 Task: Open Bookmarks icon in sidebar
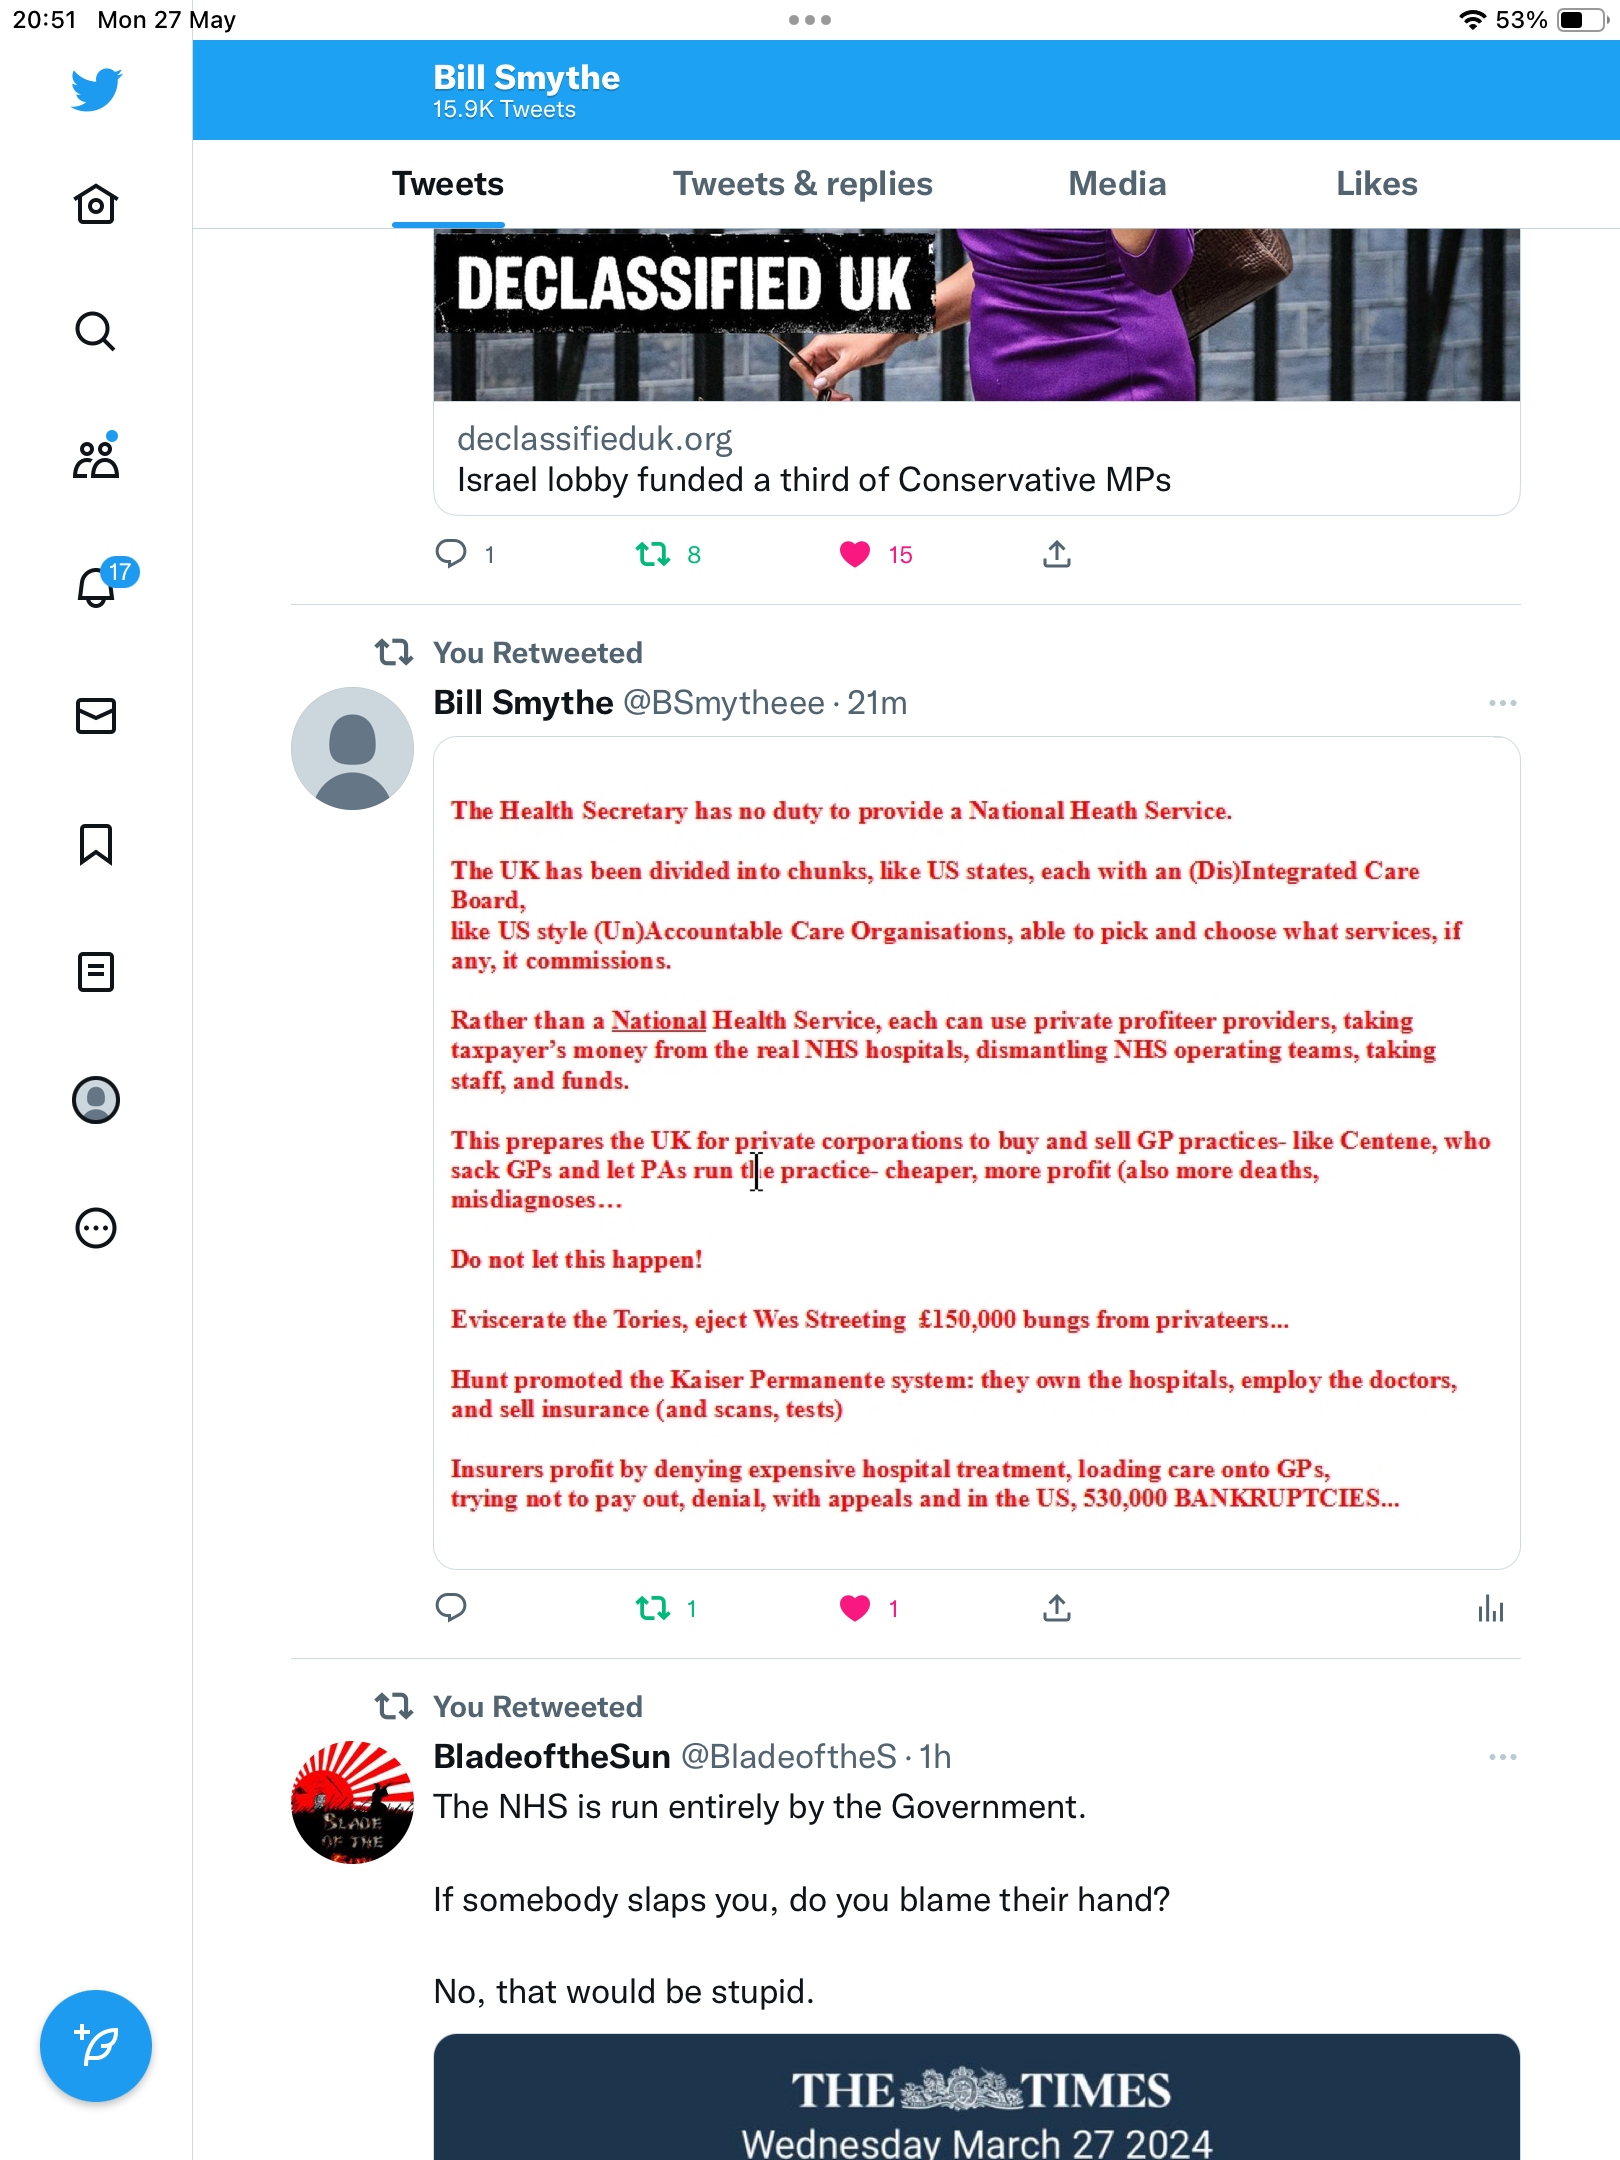[96, 844]
